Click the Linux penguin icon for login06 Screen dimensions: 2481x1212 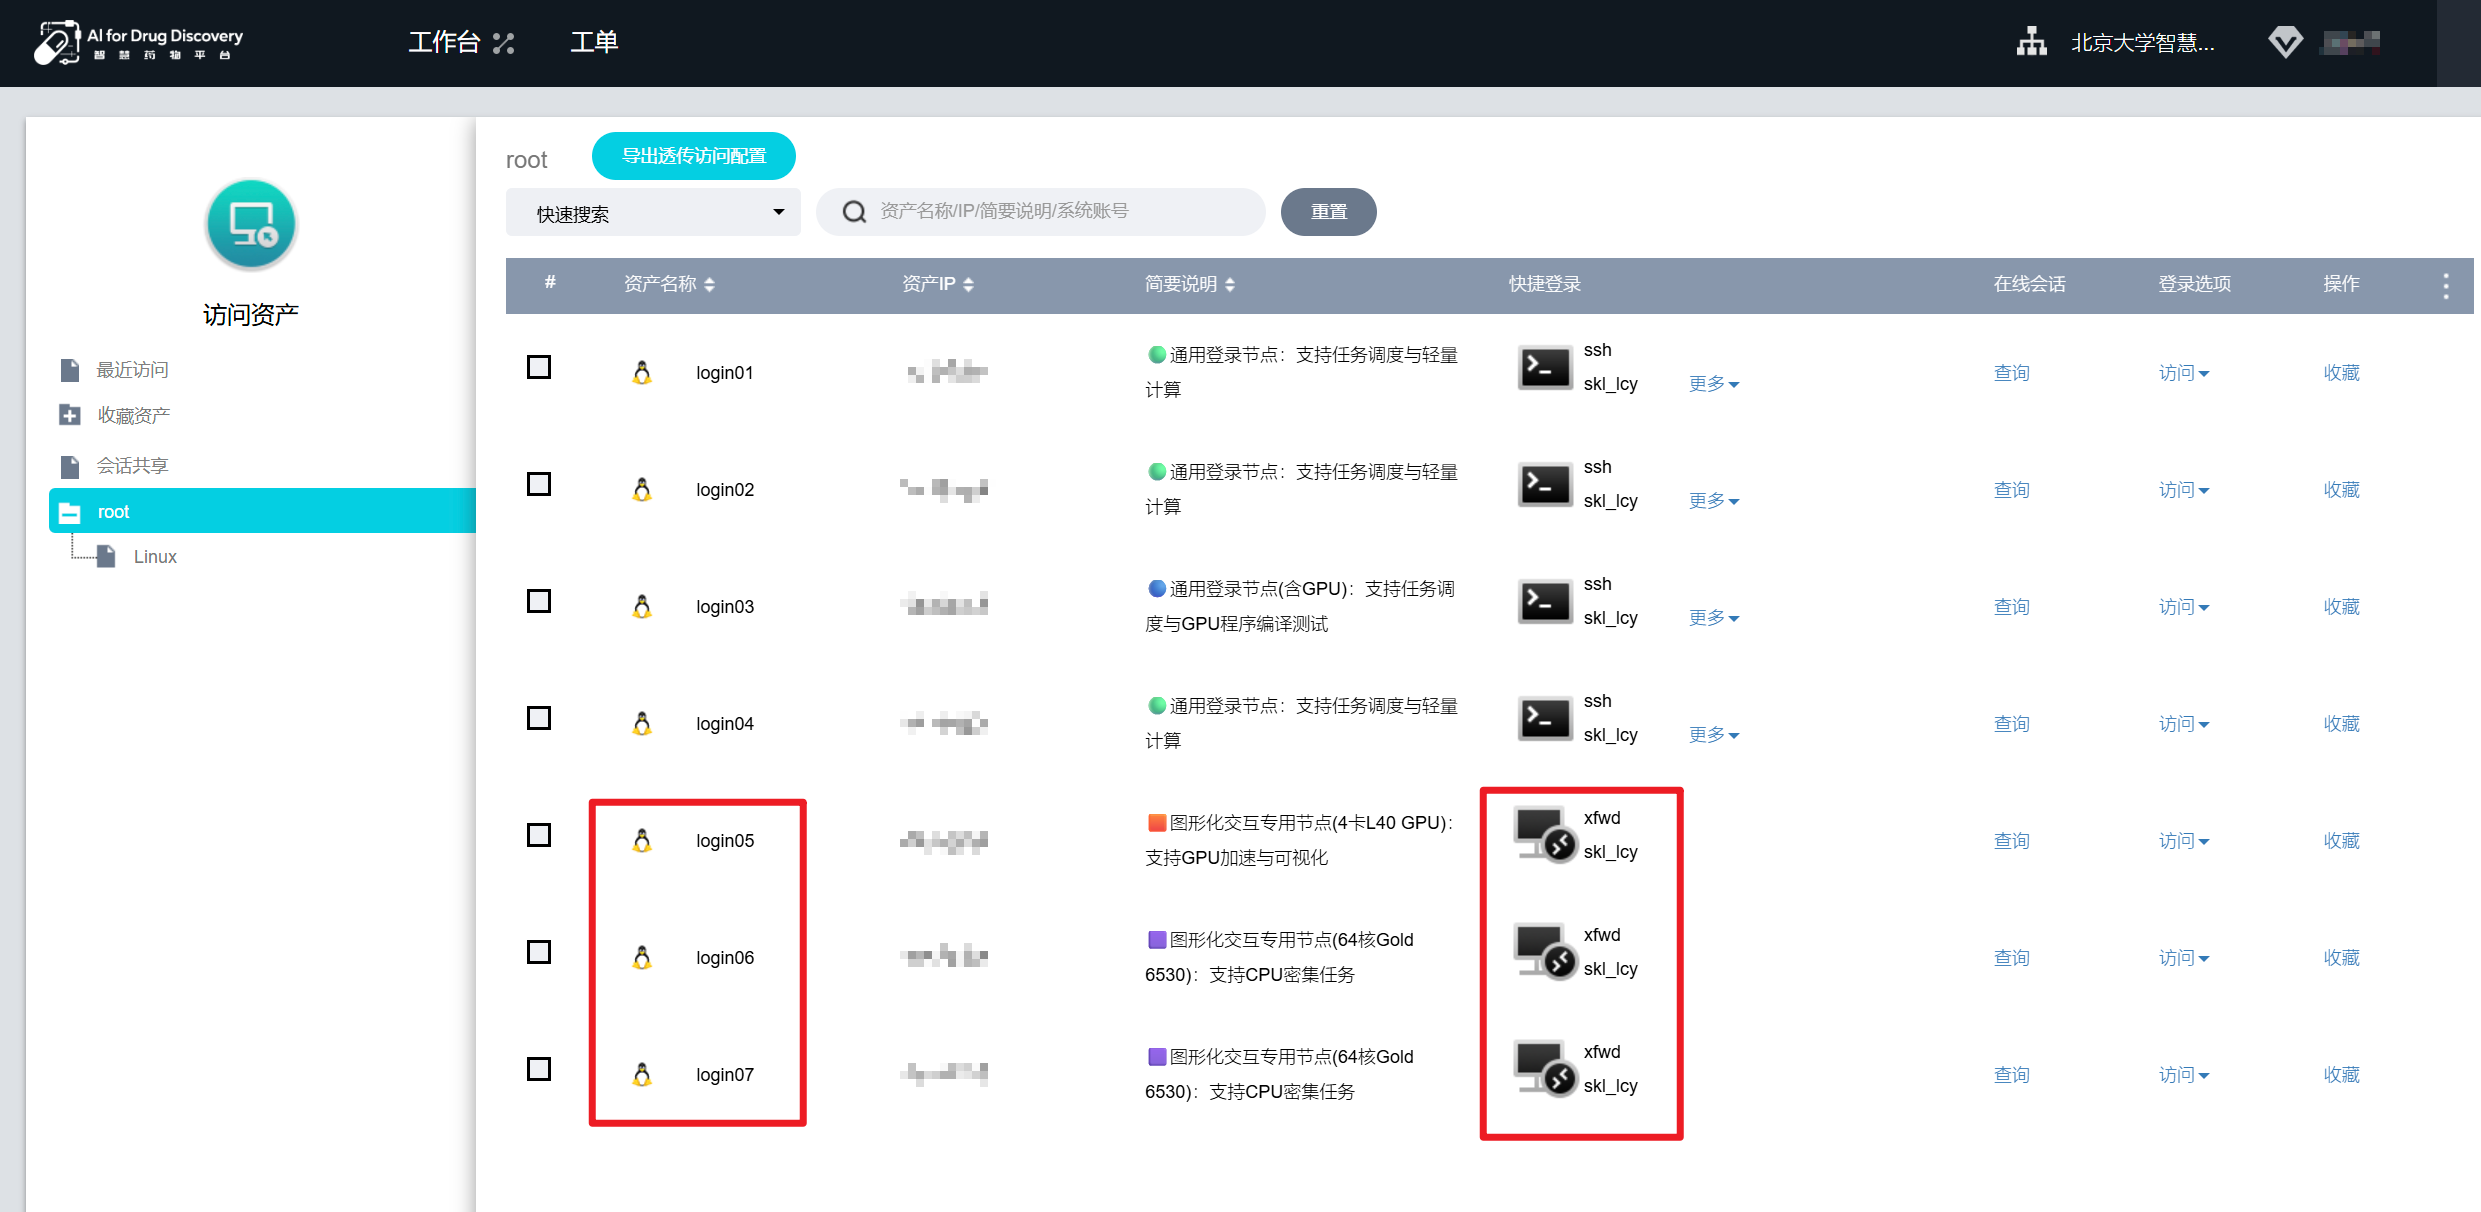pos(642,957)
